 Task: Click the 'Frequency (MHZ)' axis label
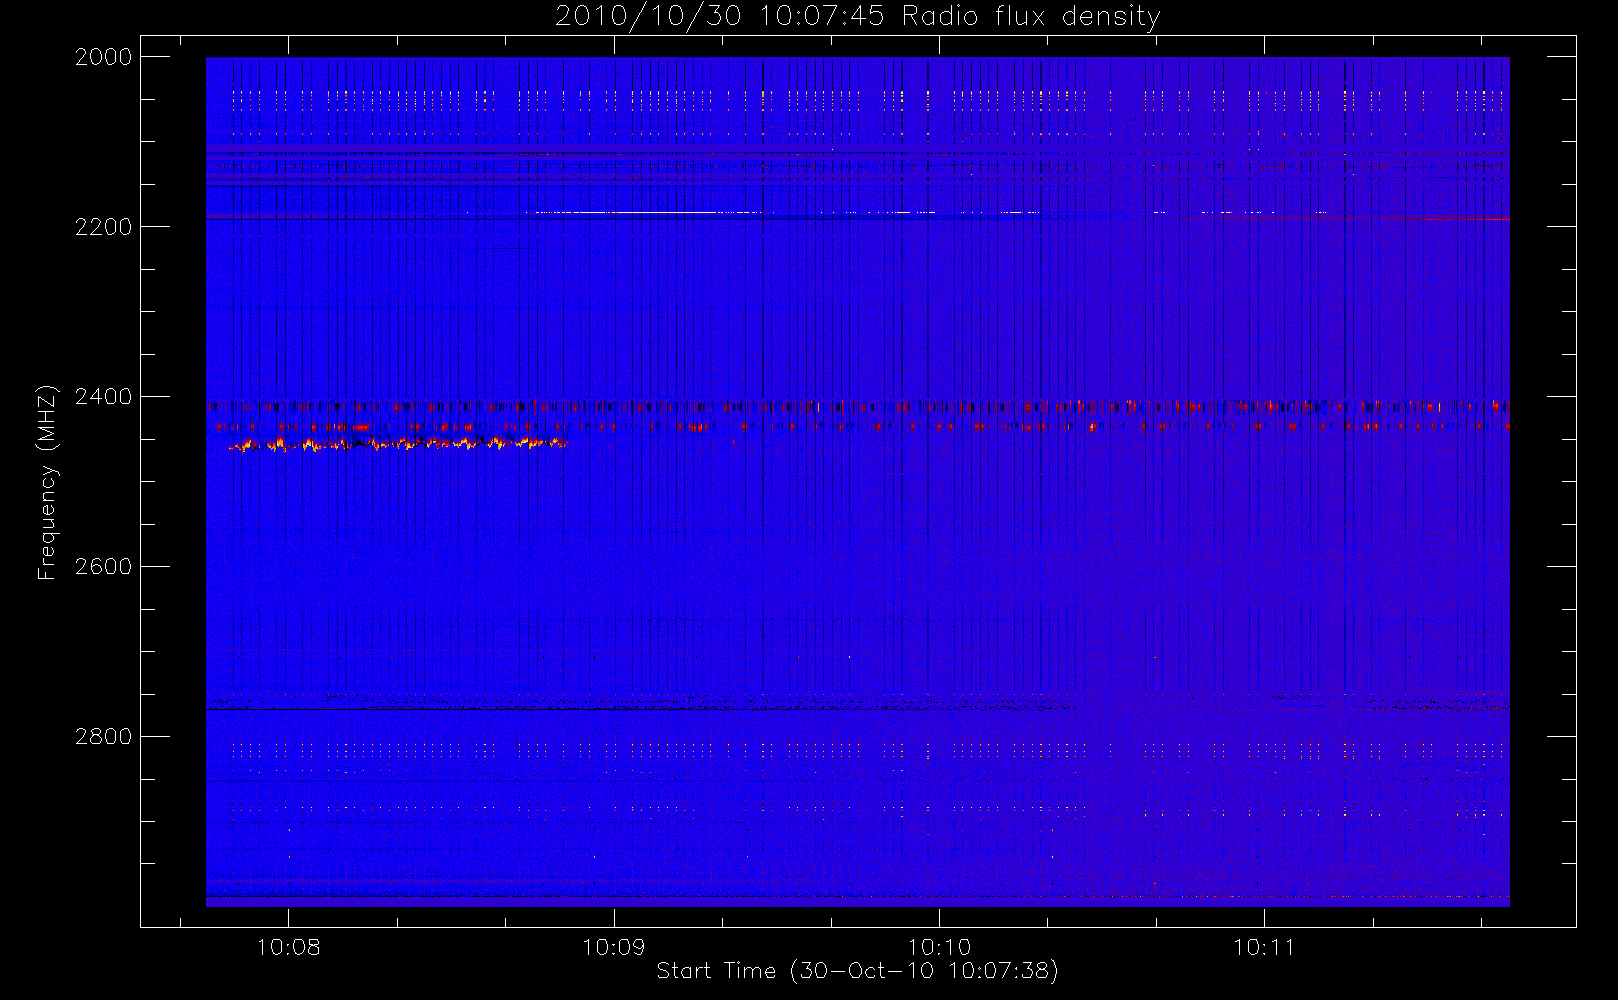(x=46, y=482)
